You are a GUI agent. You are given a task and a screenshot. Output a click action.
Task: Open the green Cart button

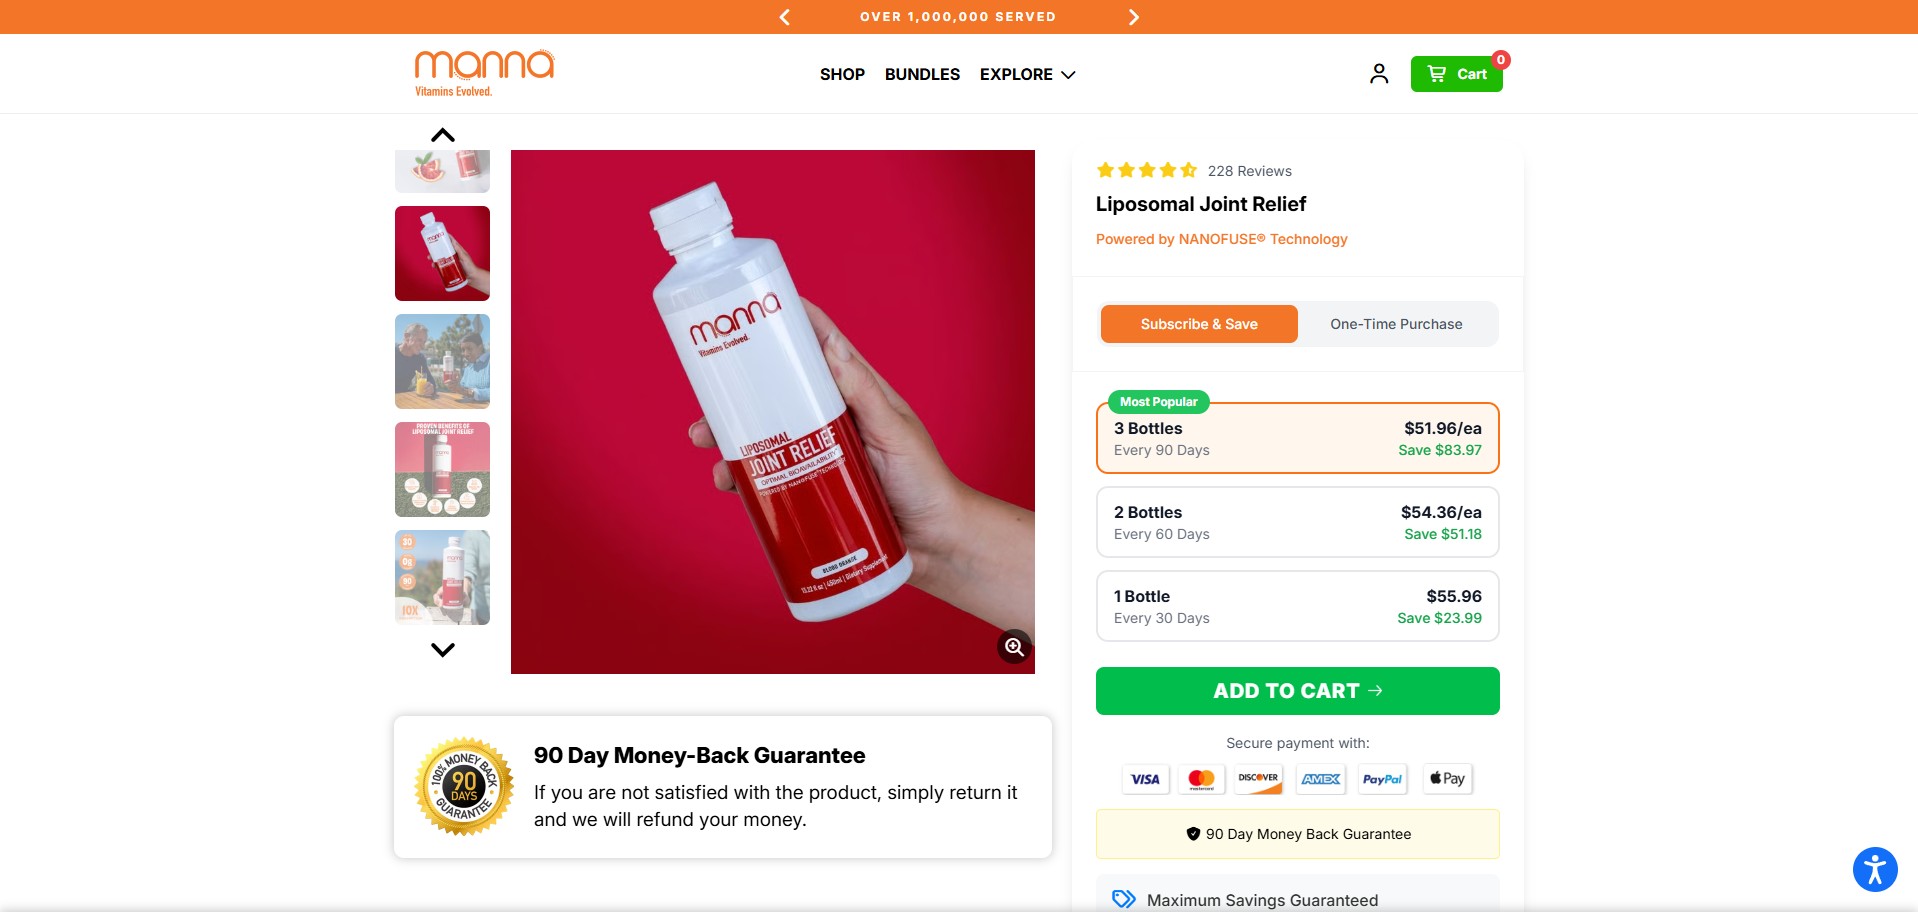pos(1456,74)
